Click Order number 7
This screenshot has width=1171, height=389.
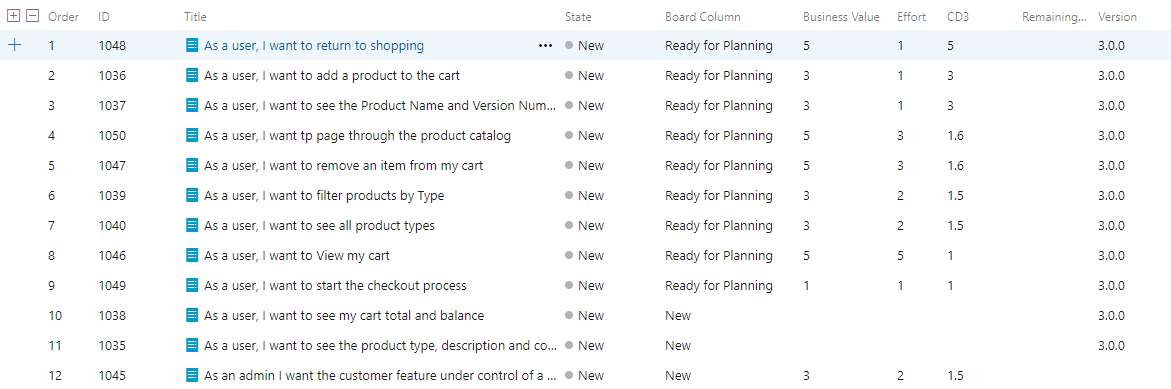[52, 225]
